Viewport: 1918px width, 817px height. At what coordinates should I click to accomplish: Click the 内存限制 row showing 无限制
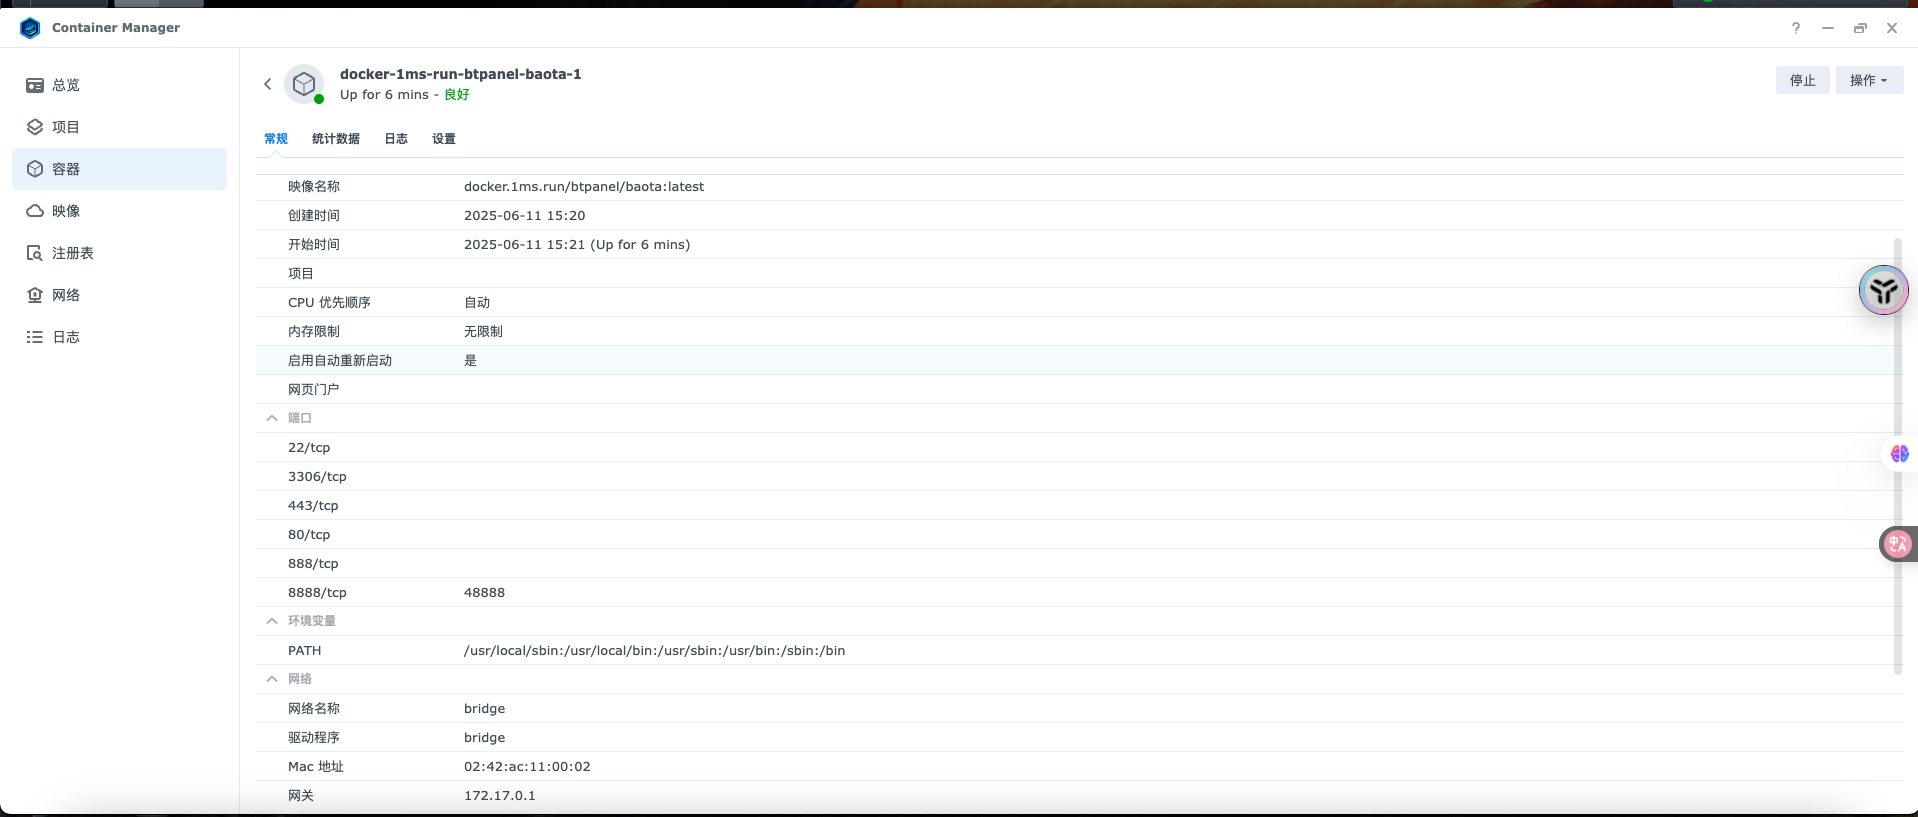click(1079, 332)
